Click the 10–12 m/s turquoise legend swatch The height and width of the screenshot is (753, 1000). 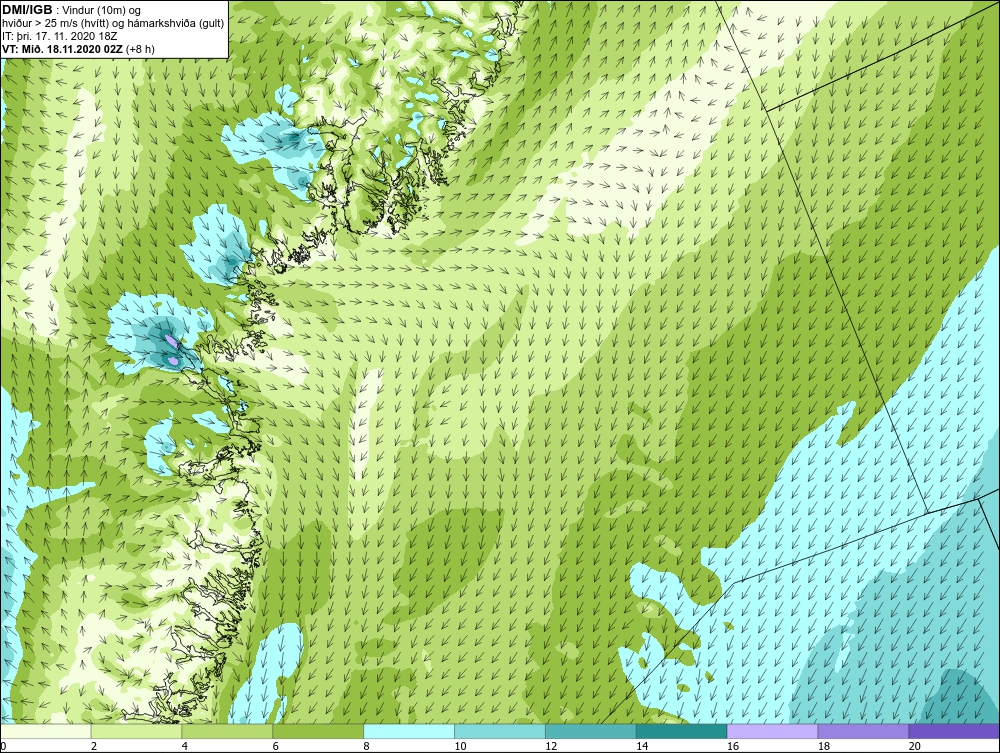[x=500, y=731]
